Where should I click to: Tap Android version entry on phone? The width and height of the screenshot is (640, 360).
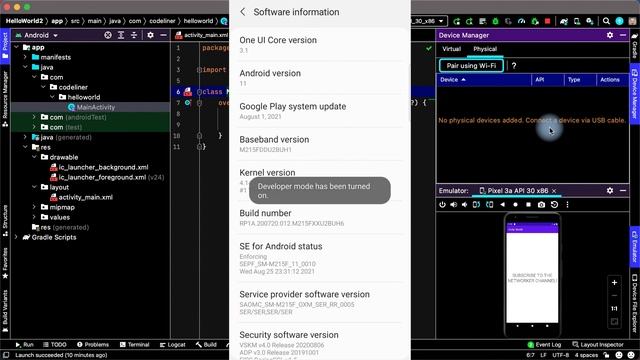click(320, 78)
